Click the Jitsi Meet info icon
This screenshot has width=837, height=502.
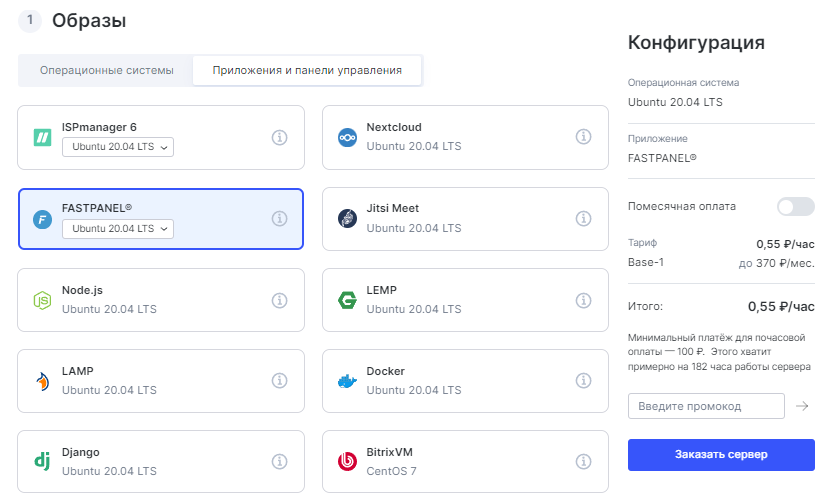coord(584,218)
